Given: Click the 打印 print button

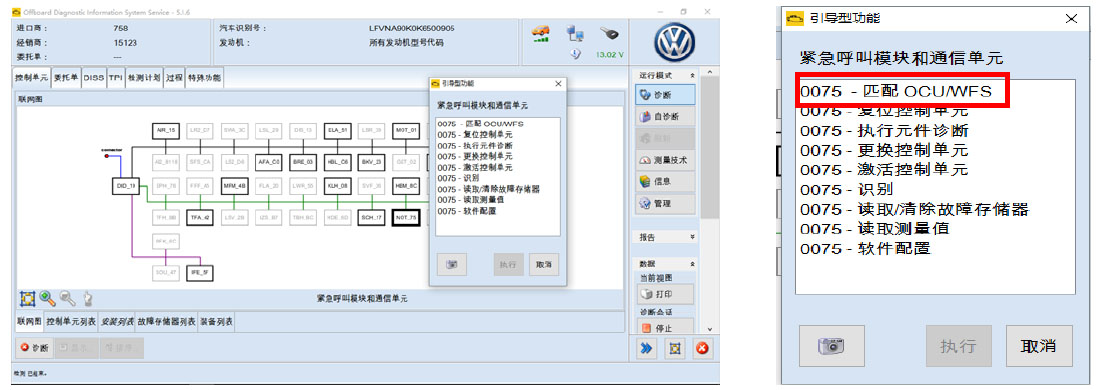Looking at the screenshot, I should [x=665, y=293].
